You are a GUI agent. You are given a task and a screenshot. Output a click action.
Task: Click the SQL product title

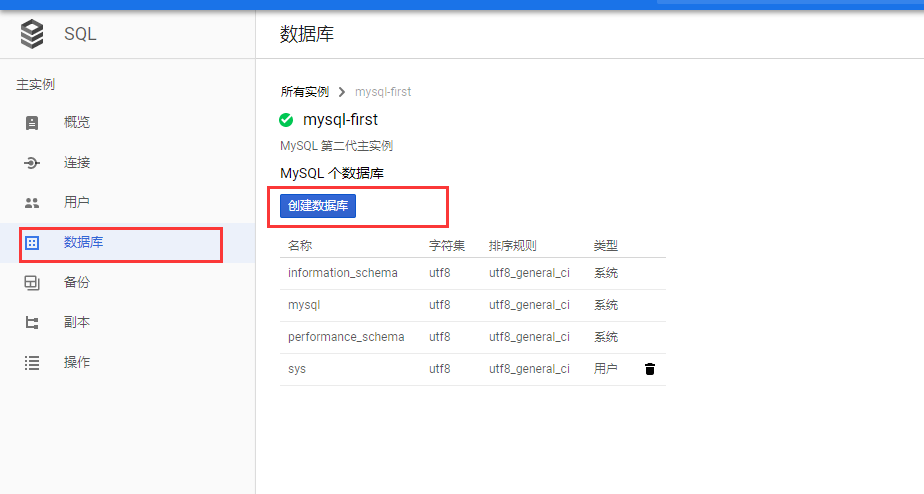click(80, 34)
